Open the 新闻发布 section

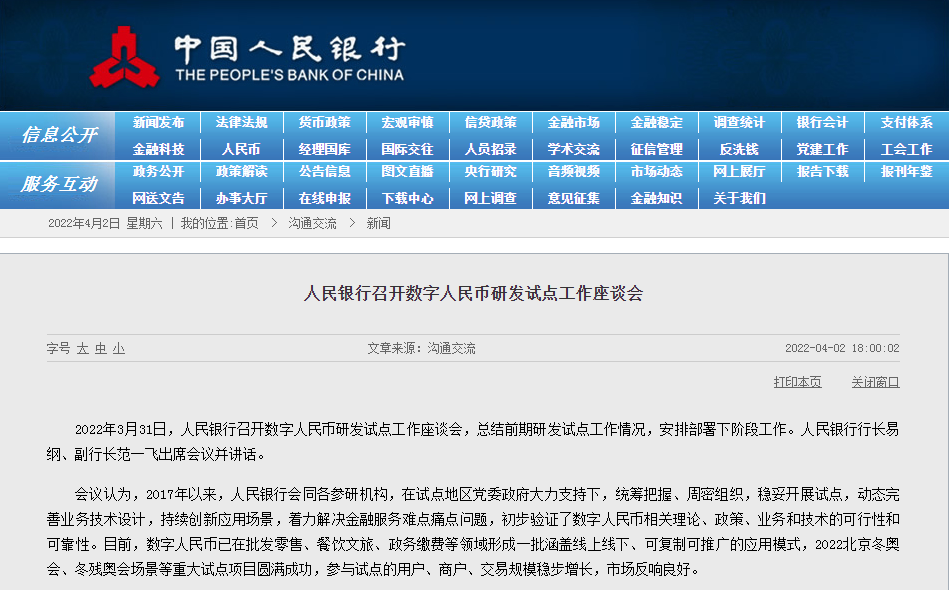(158, 122)
